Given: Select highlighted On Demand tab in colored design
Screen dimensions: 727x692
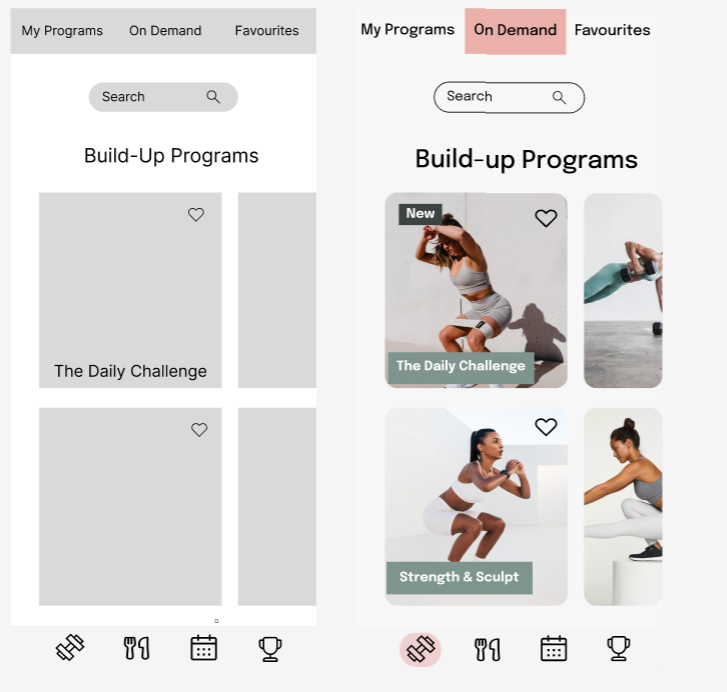Looking at the screenshot, I should 515,31.
